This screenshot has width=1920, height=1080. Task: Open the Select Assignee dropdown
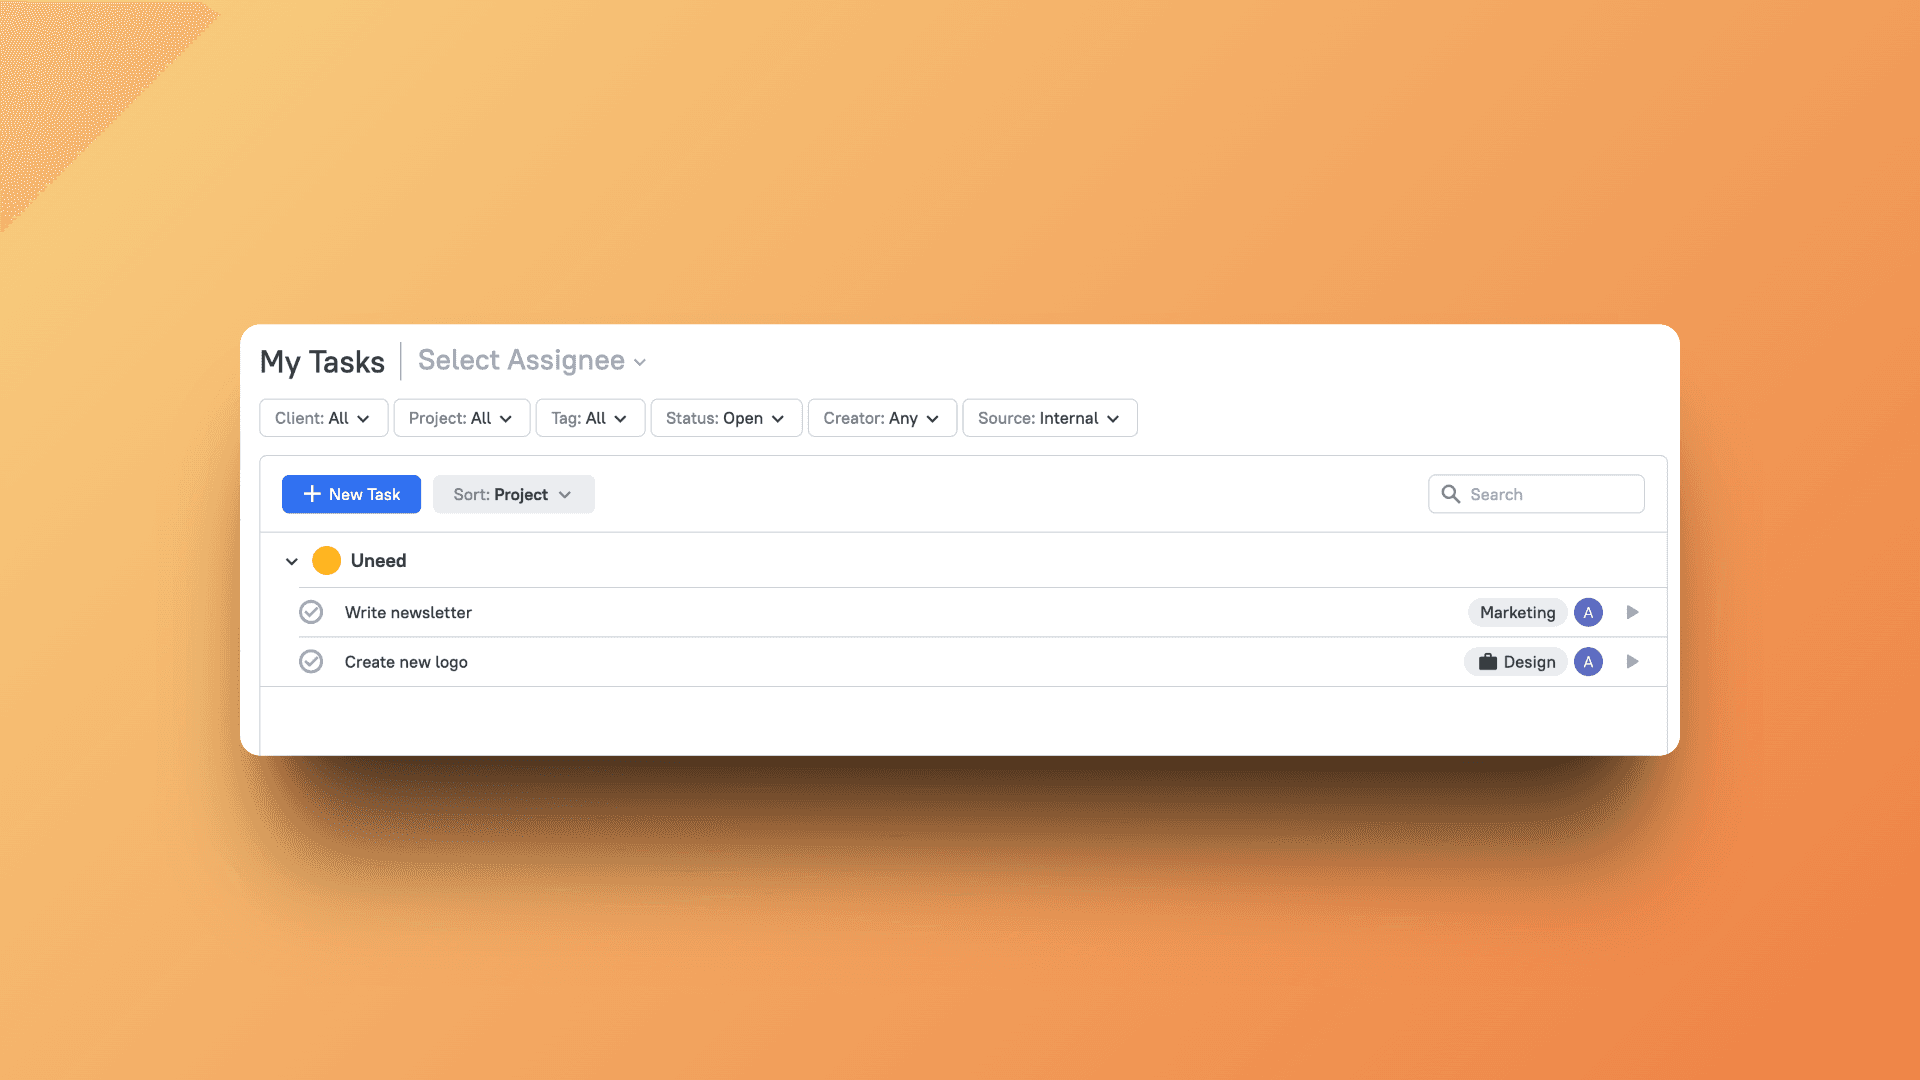click(531, 361)
